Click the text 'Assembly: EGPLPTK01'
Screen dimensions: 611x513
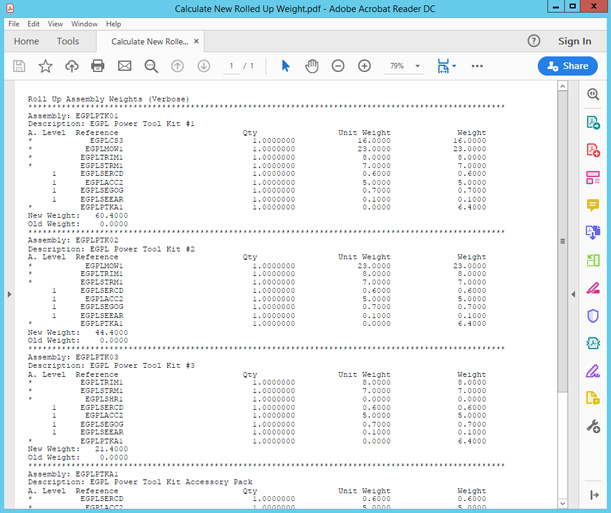coord(73,116)
